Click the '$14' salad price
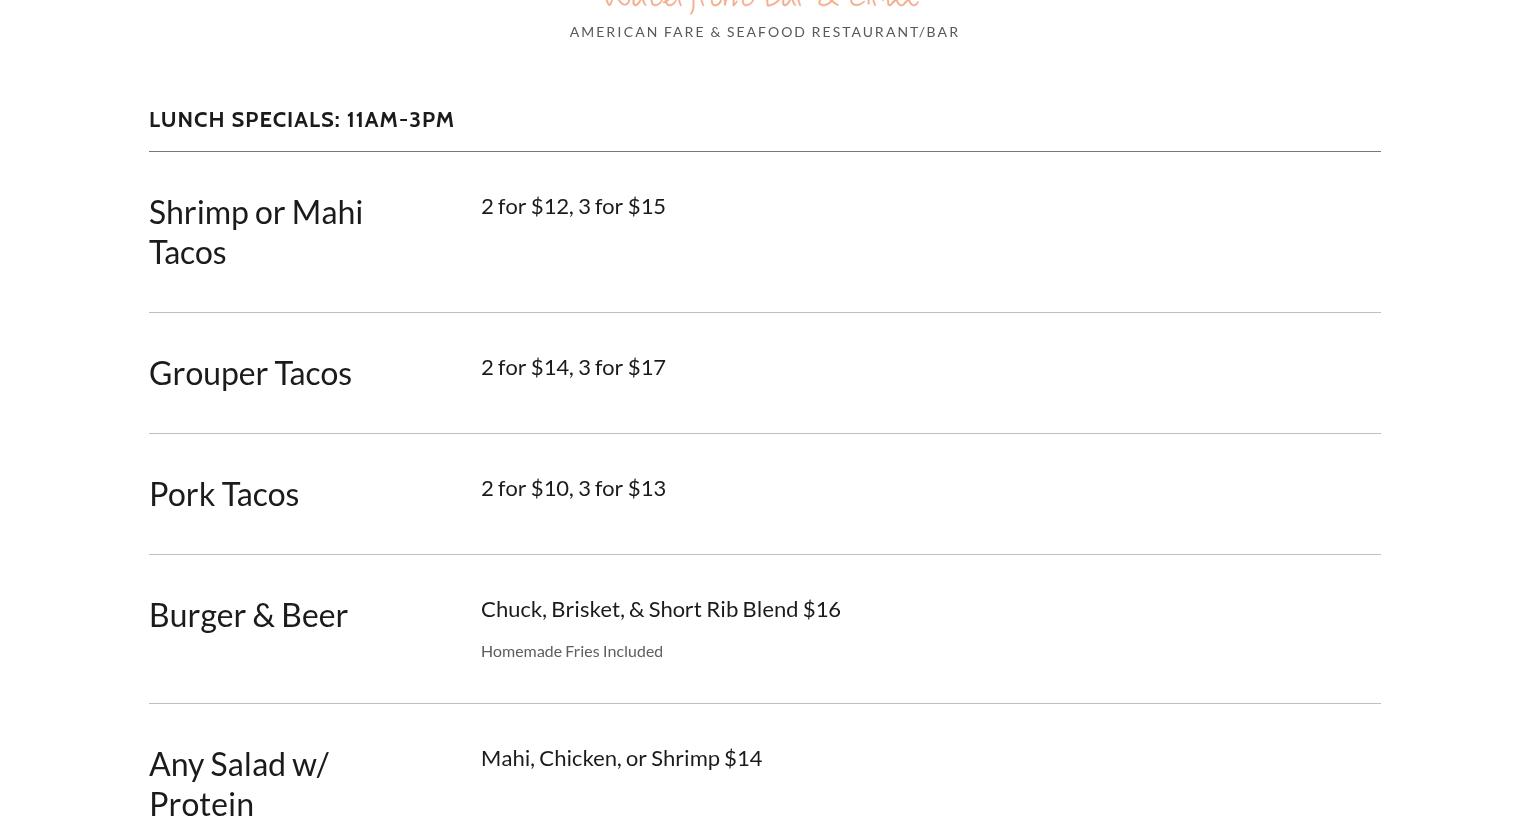Viewport: 1530px width, 821px height. (743, 758)
